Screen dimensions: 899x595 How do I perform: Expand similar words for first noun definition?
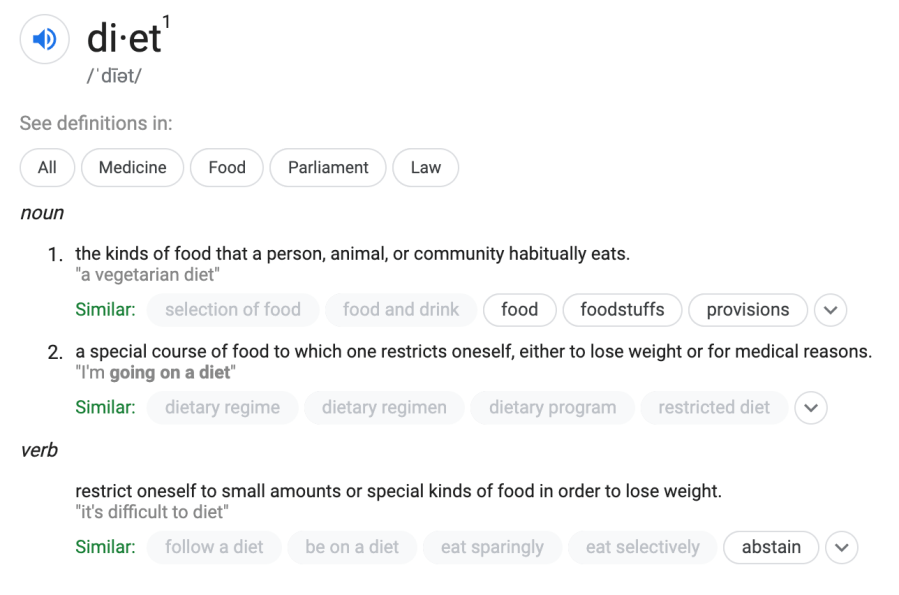click(830, 310)
